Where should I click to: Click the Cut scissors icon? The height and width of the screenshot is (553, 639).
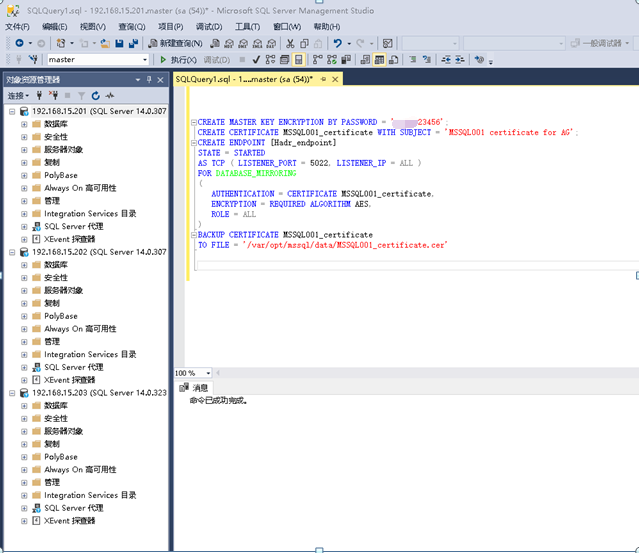coord(290,43)
